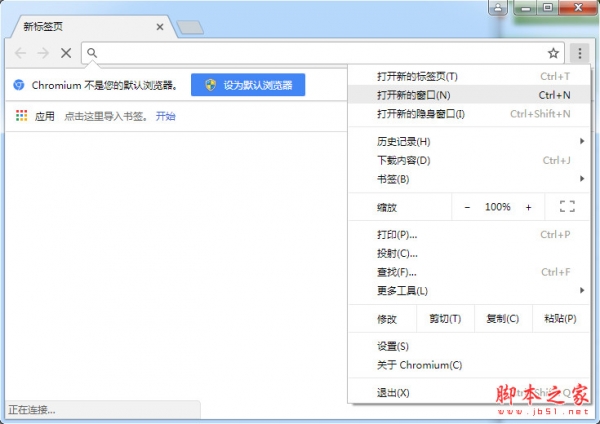The image size is (600, 424).
Task: Stop page loading with X icon
Action: coord(65,53)
